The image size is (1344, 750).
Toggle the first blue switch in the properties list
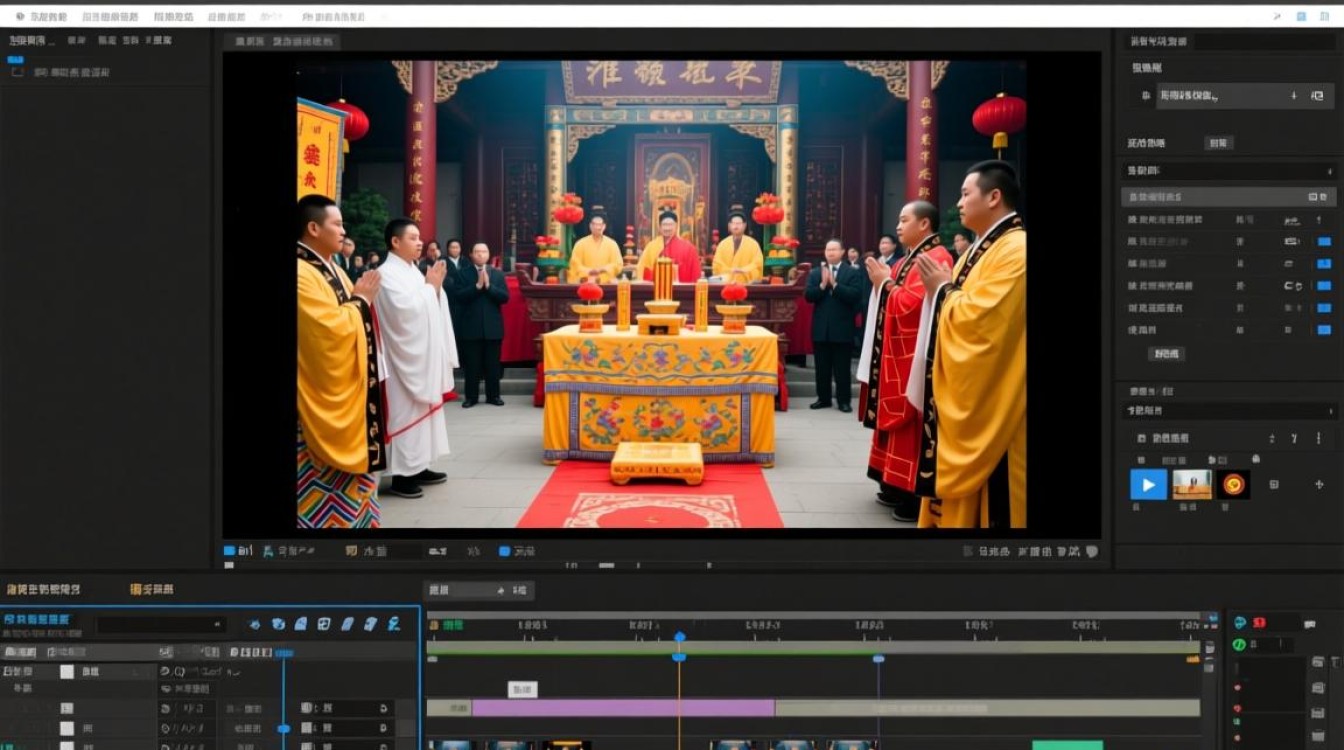[1324, 241]
